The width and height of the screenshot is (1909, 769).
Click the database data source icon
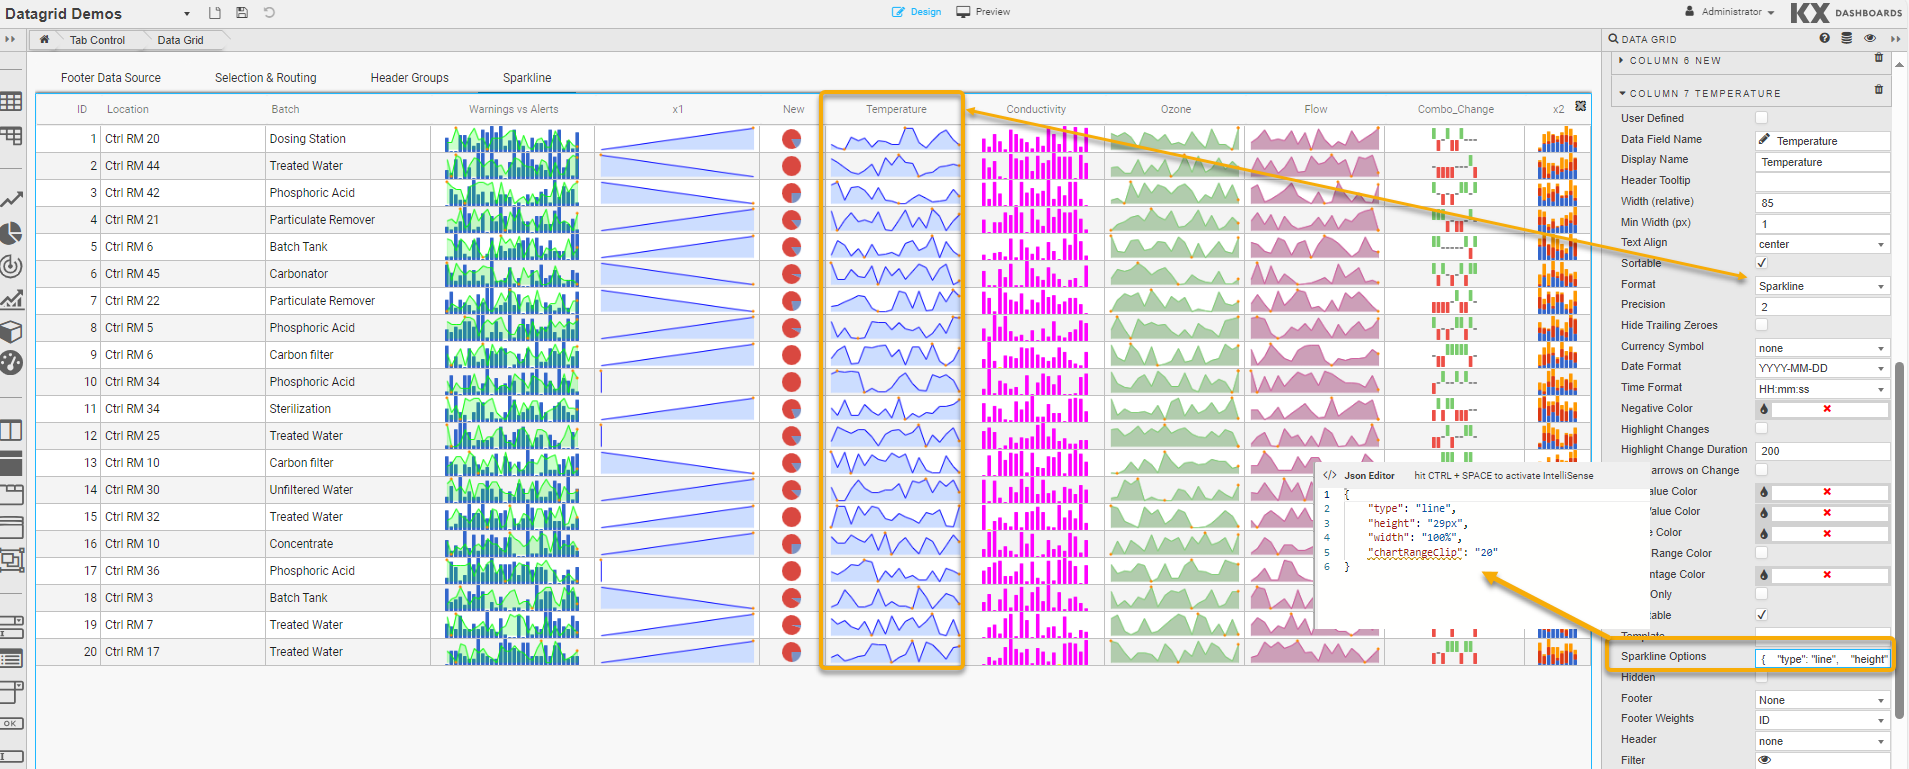(1846, 38)
